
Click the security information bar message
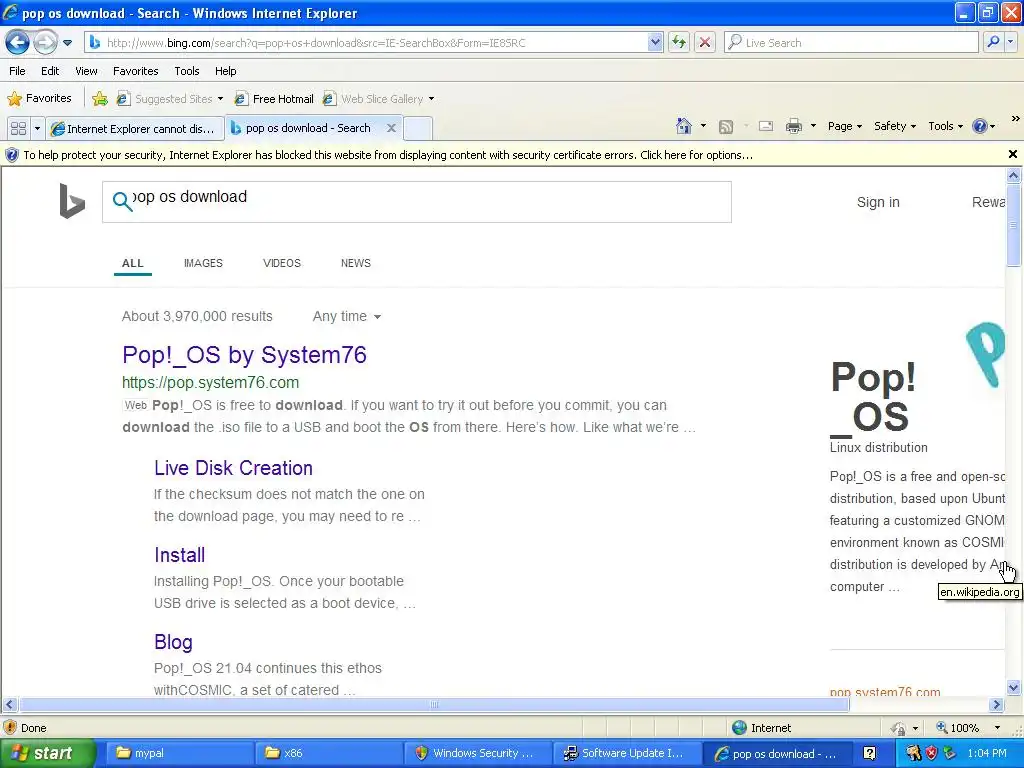tap(388, 155)
